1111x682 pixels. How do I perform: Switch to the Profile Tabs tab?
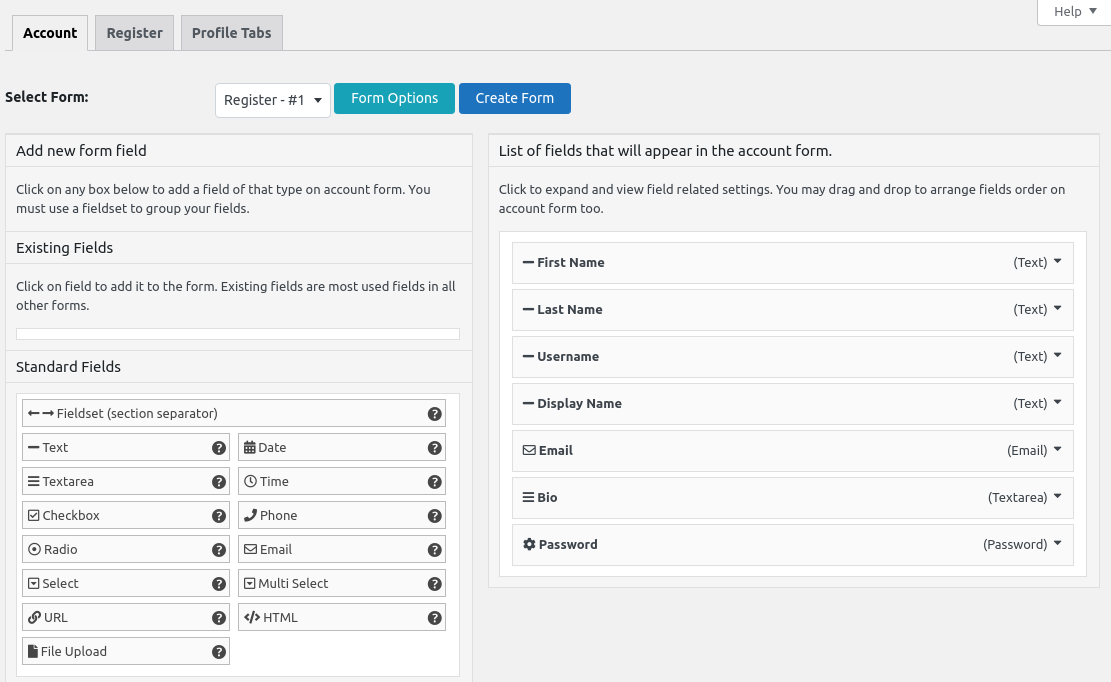point(232,33)
